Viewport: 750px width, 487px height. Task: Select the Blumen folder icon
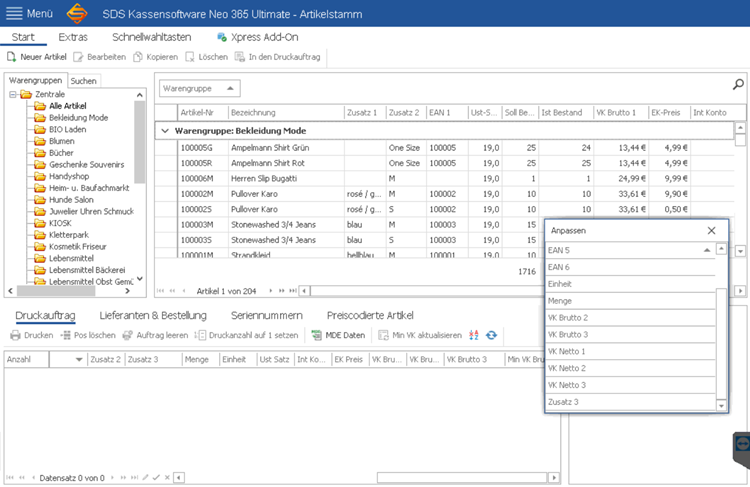click(x=40, y=141)
